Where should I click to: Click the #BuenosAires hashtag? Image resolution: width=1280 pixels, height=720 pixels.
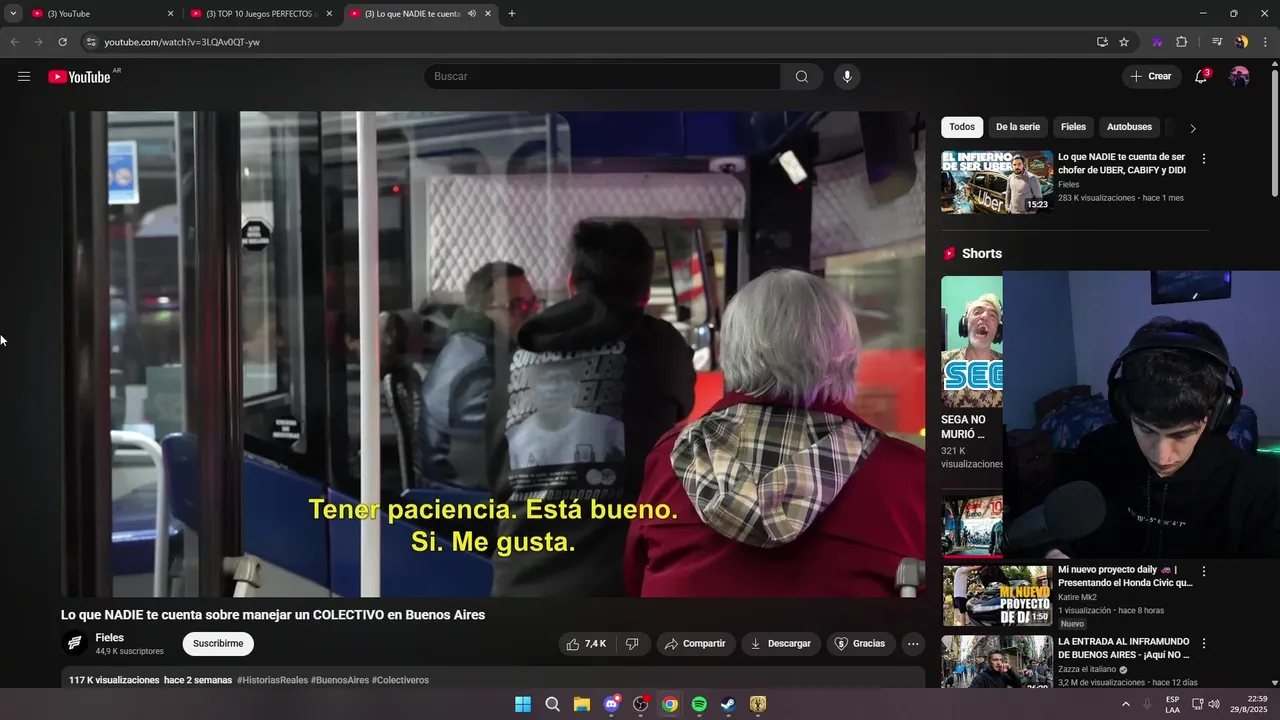[340, 680]
